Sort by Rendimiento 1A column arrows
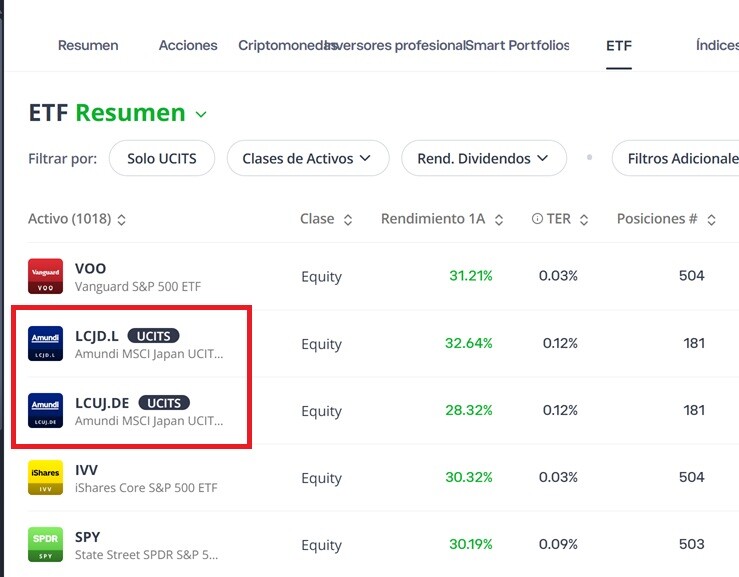739x577 pixels. tap(499, 220)
